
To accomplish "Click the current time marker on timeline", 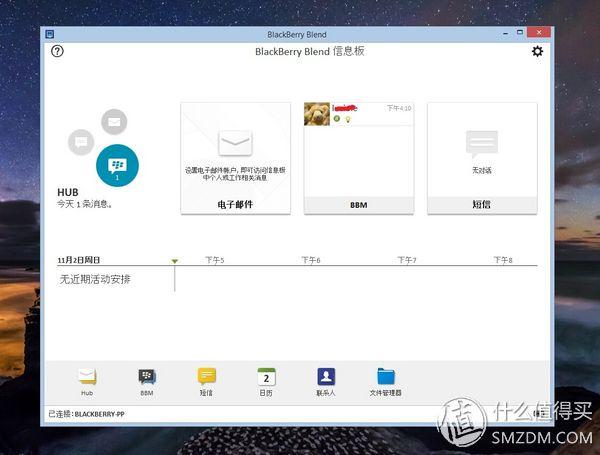I will [175, 261].
